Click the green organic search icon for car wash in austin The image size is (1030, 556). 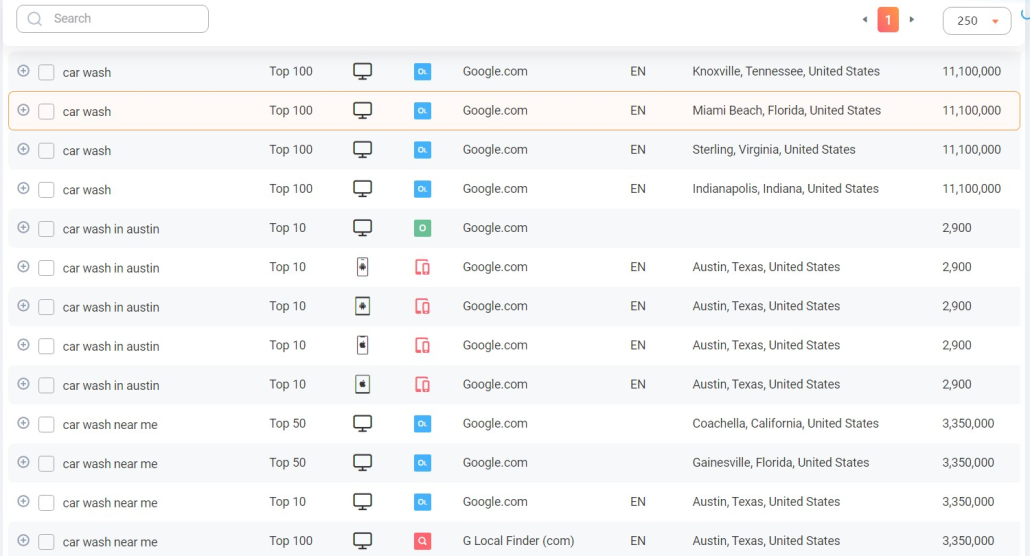[x=422, y=228]
